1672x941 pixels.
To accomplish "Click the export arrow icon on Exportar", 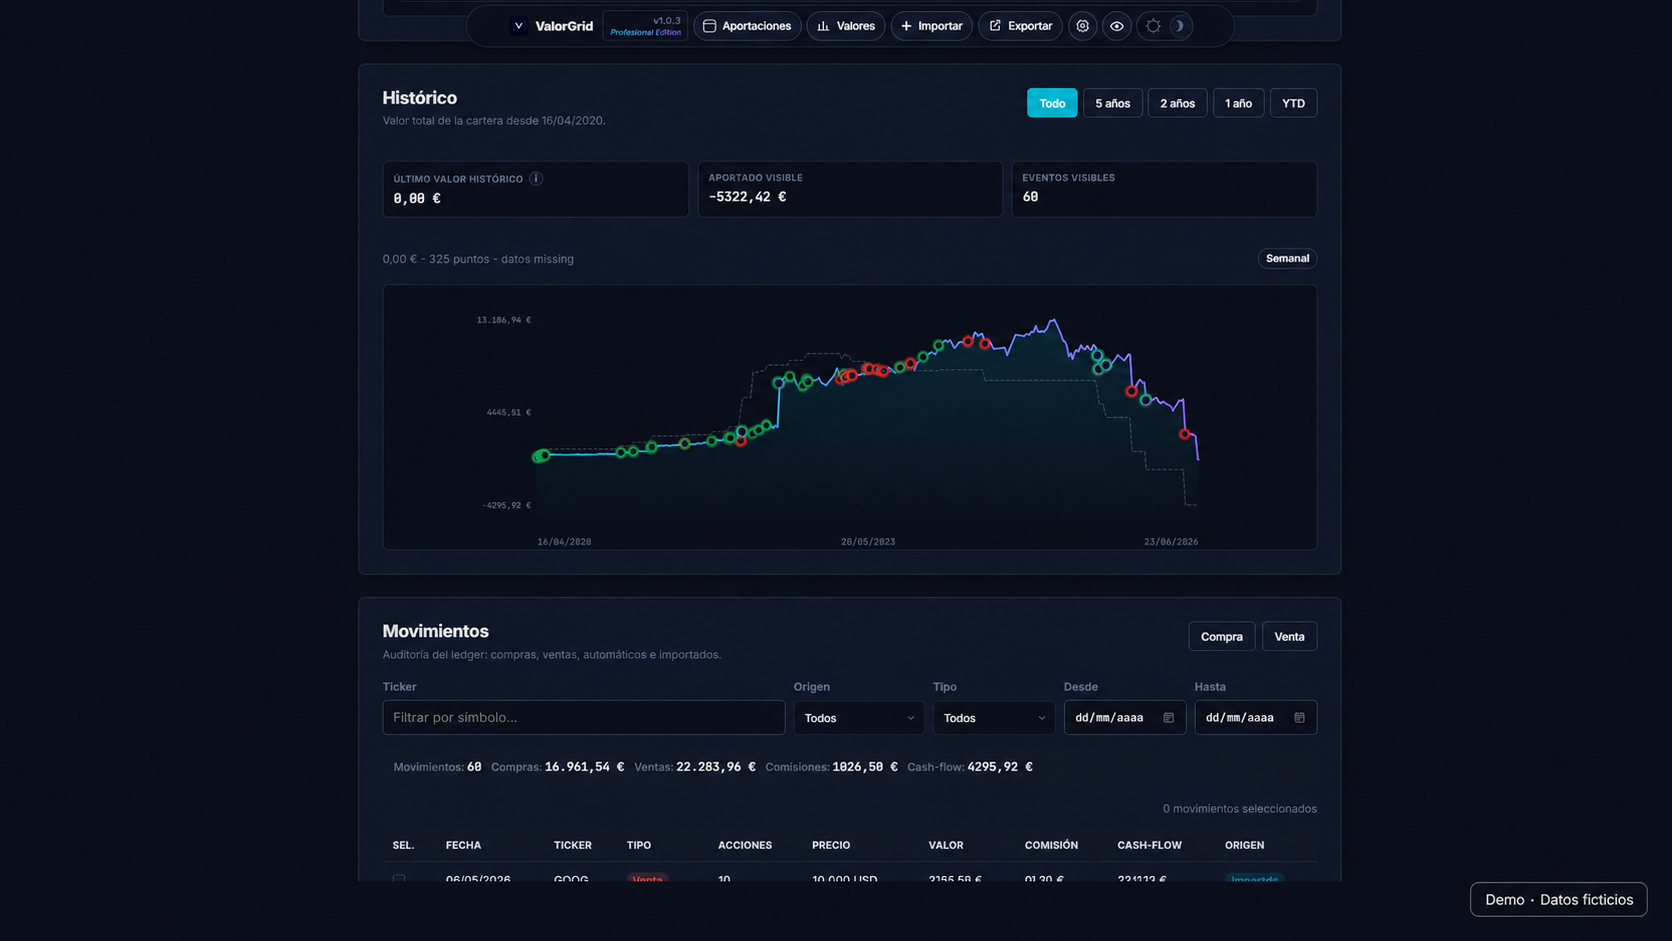I will coord(995,26).
